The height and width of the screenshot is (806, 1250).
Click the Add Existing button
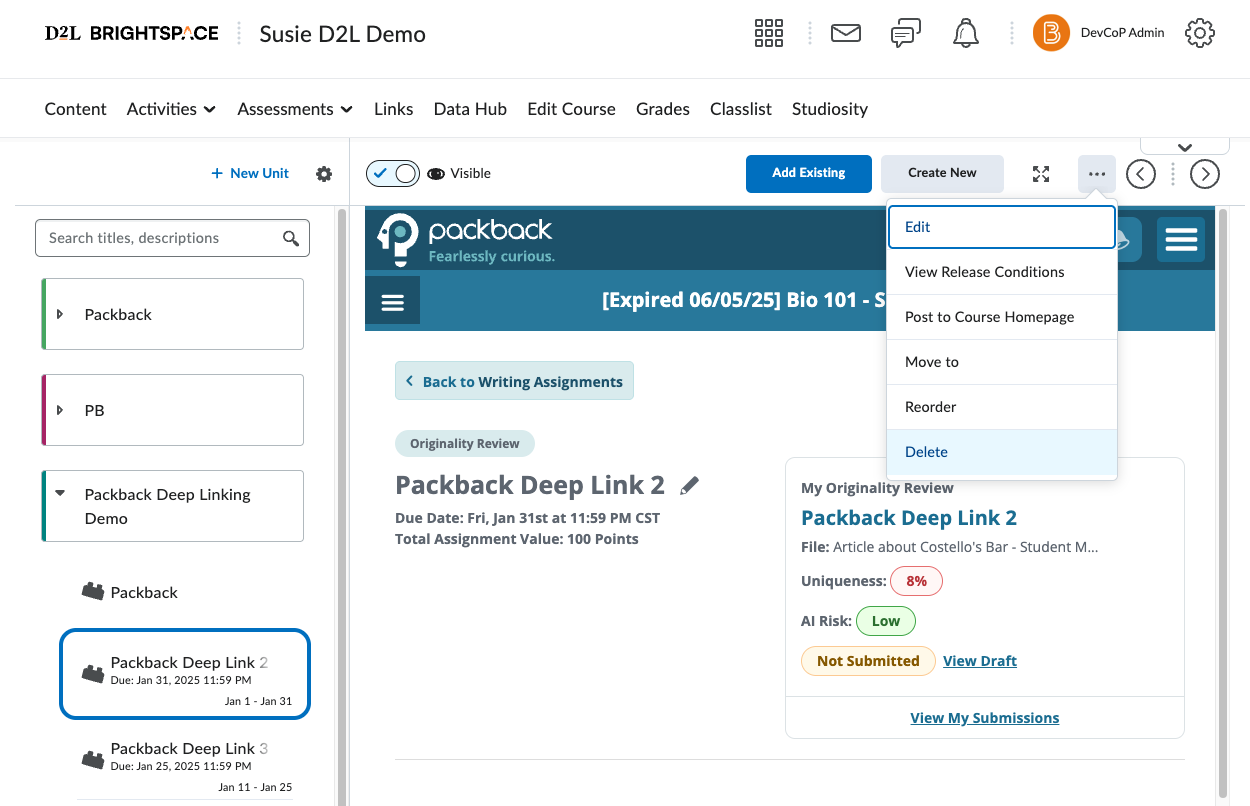(808, 174)
